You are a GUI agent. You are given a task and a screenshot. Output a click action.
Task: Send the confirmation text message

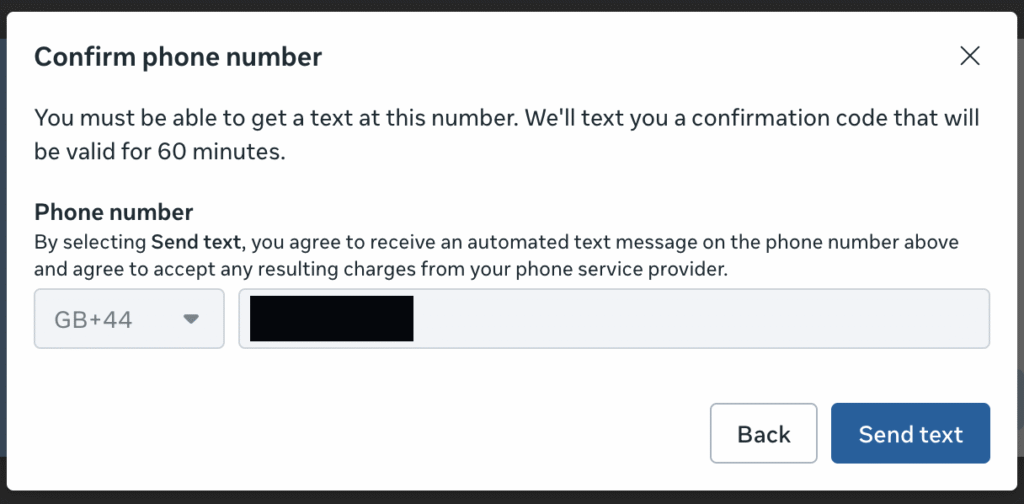tap(910, 434)
